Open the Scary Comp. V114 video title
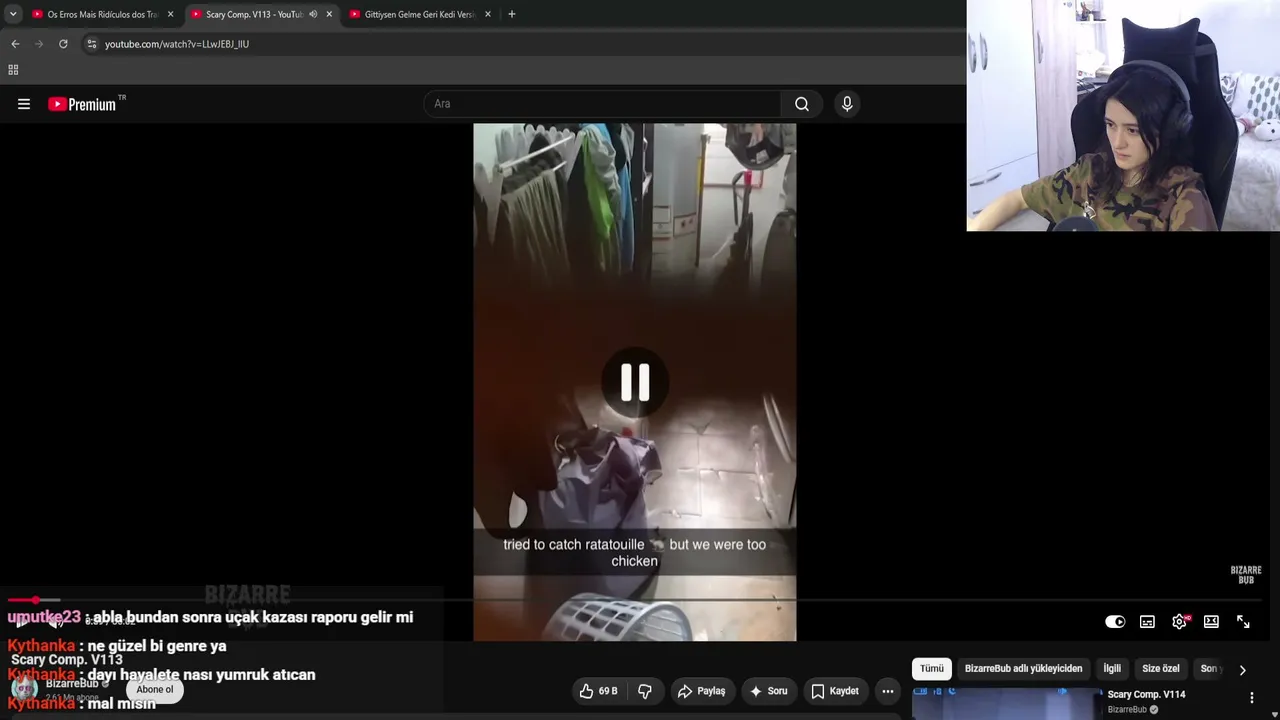The image size is (1280, 720). coord(1146,695)
